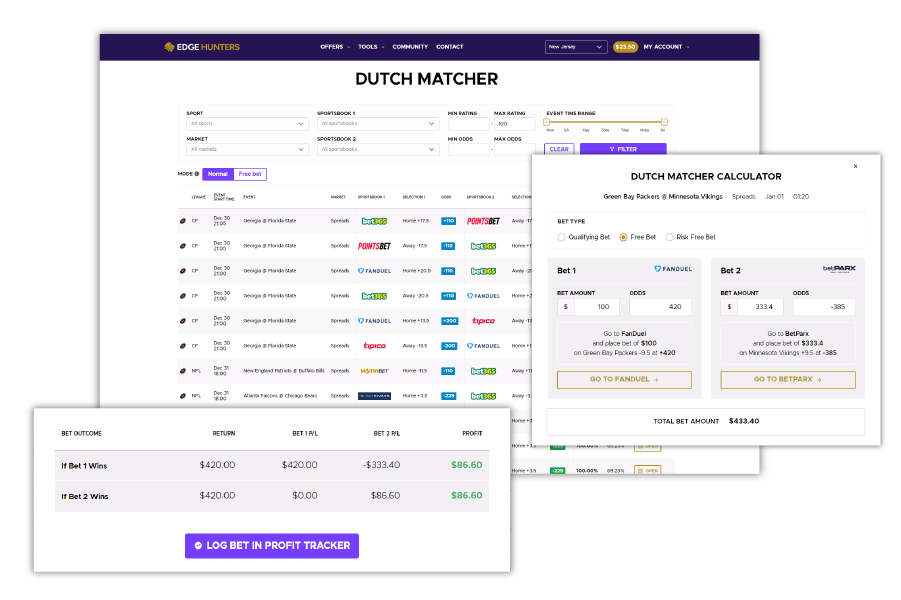Click football icon in New England Patriots row
Screen dimensions: 901x600
183,371
